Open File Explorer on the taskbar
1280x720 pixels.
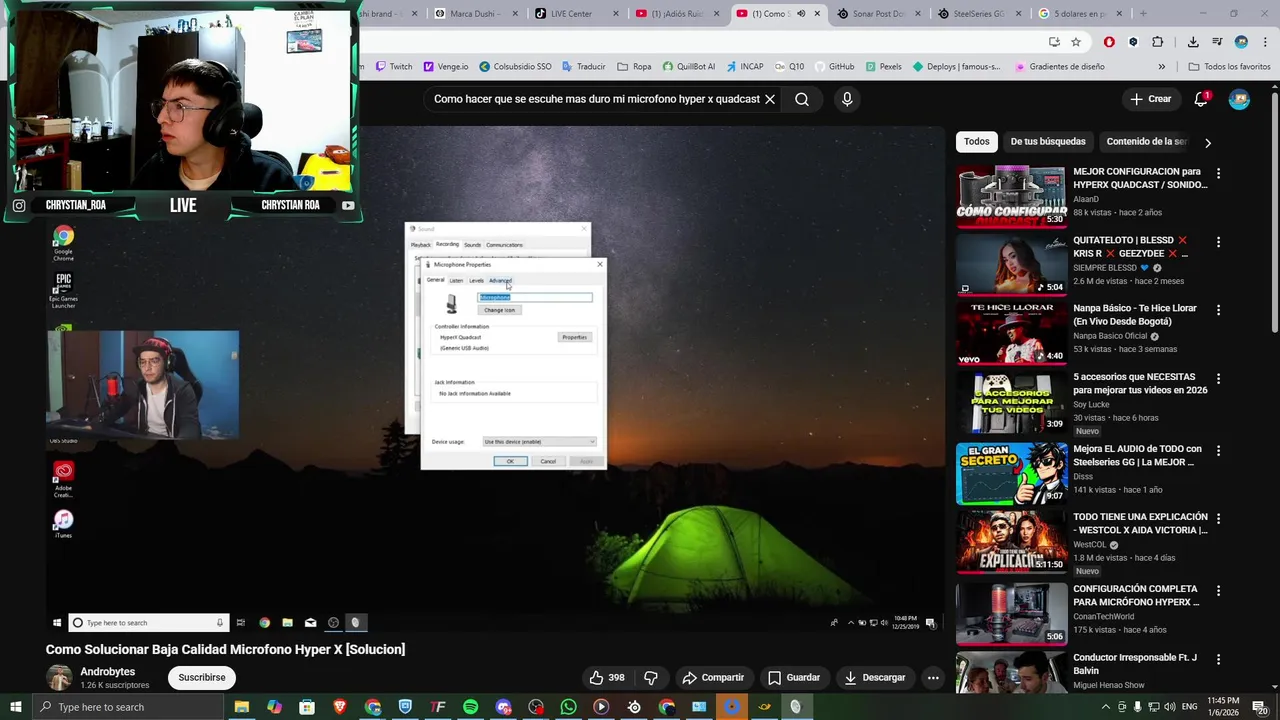[241, 707]
